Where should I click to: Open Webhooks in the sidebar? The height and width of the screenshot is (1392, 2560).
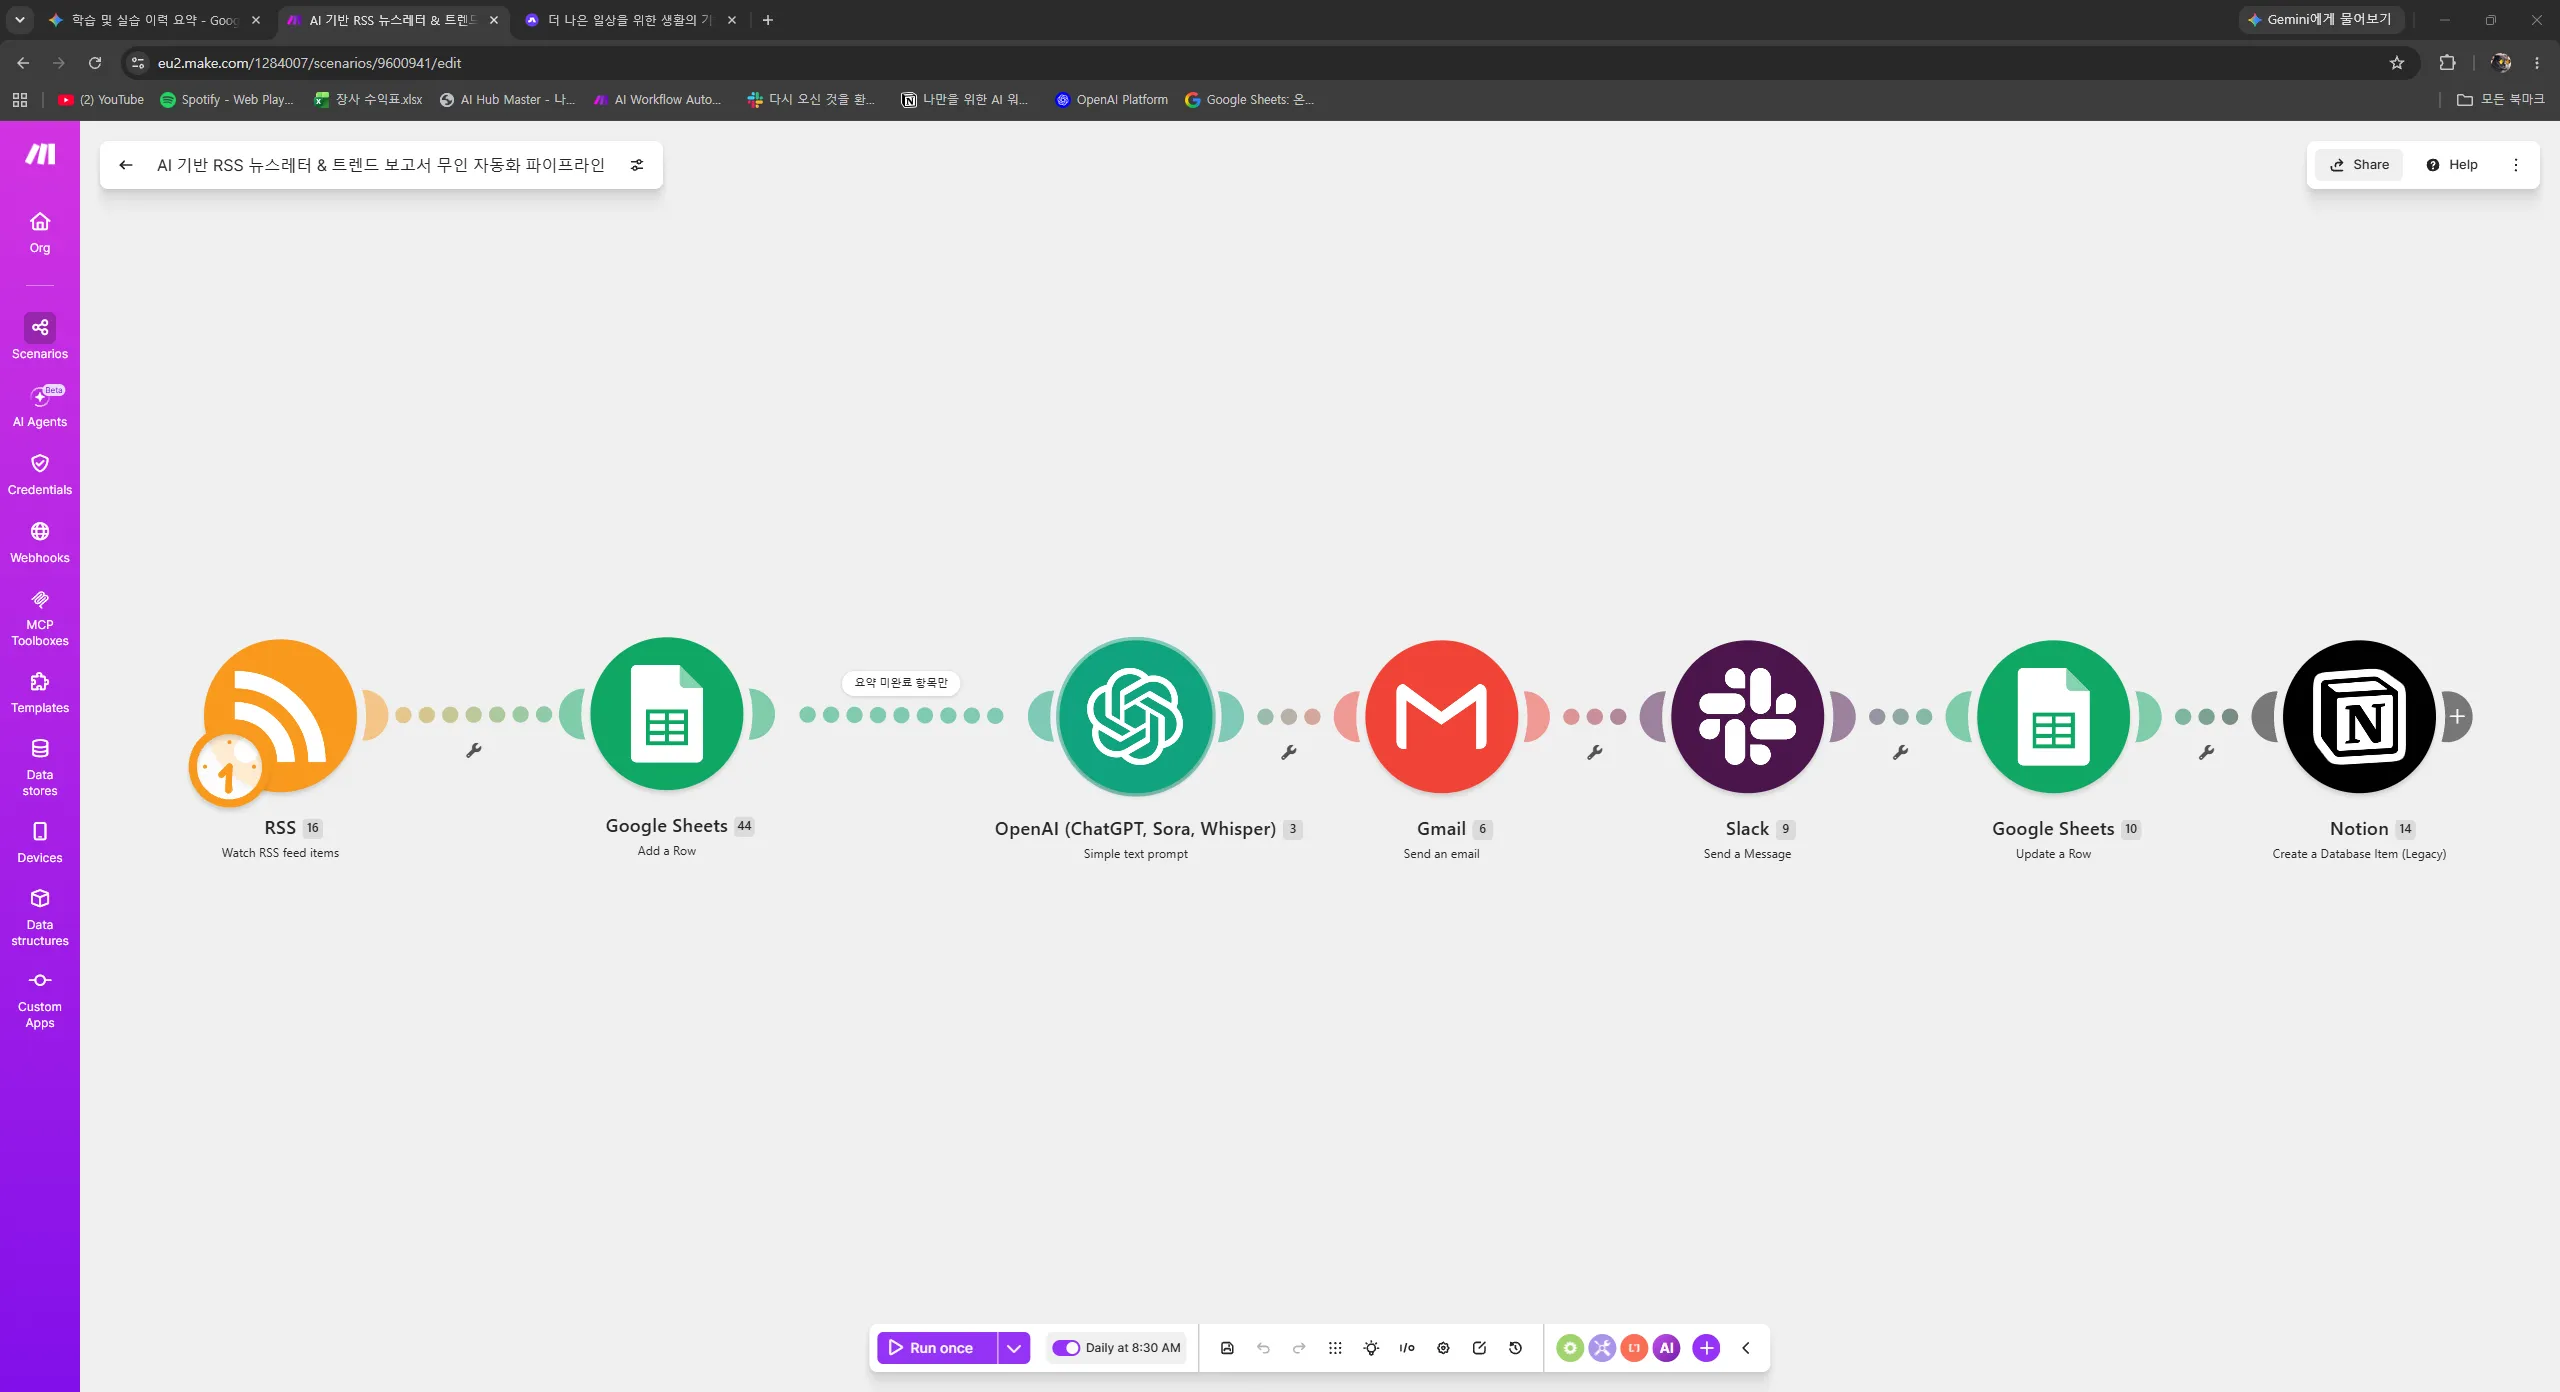(40, 542)
